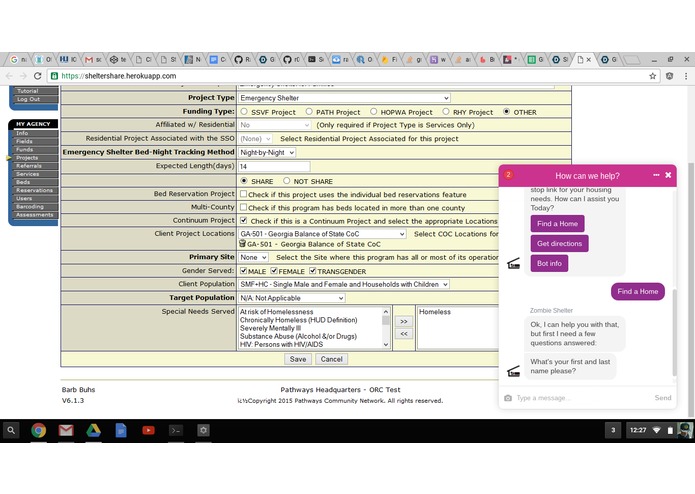Click the trash icon beside GA-501 location
Screen dimensions: 695x494
(242, 244)
